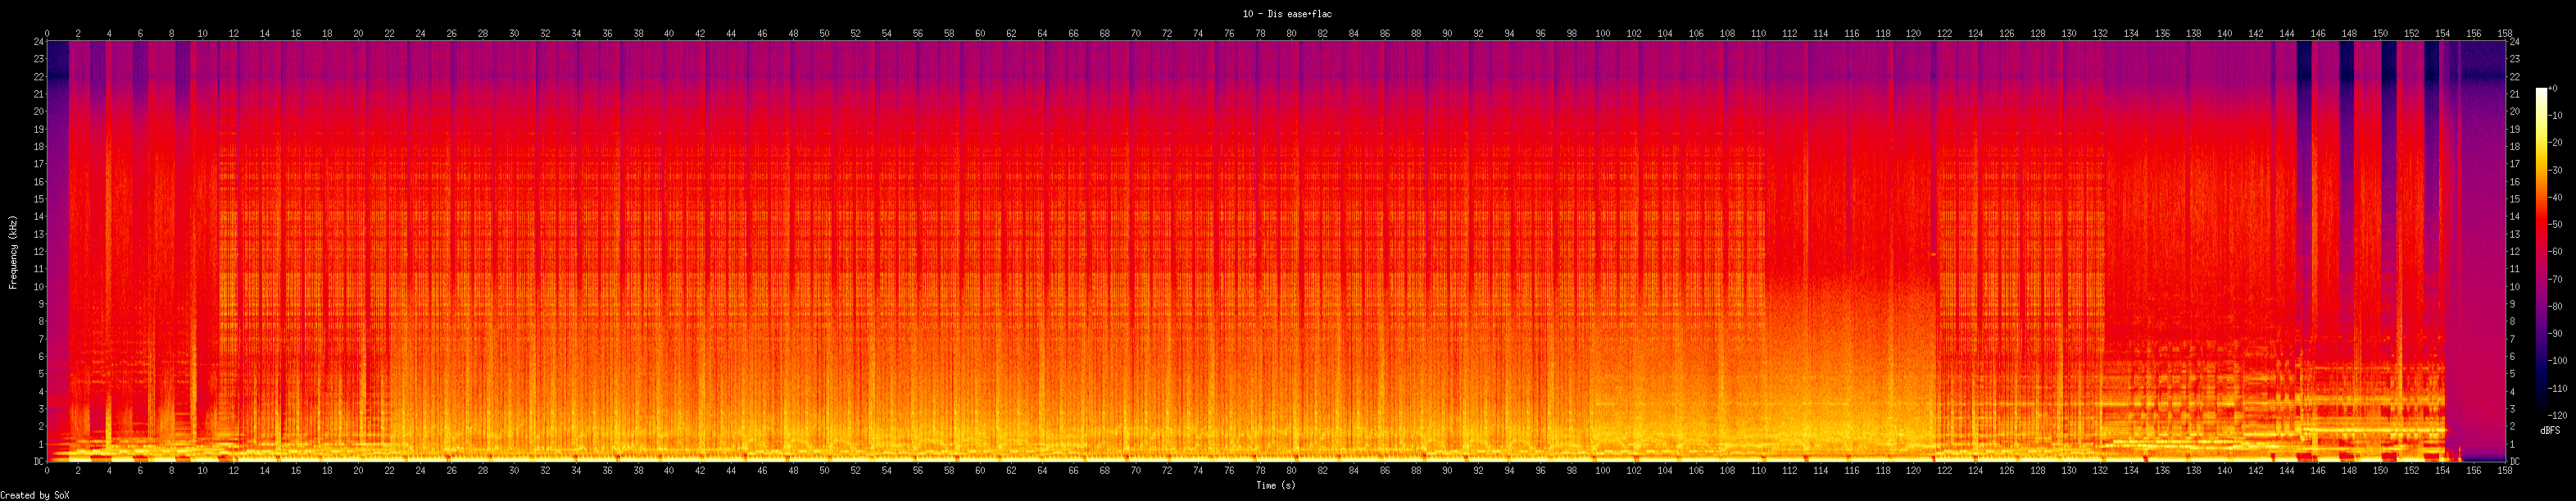Click the 24 kHz label on left axis

[x=38, y=42]
